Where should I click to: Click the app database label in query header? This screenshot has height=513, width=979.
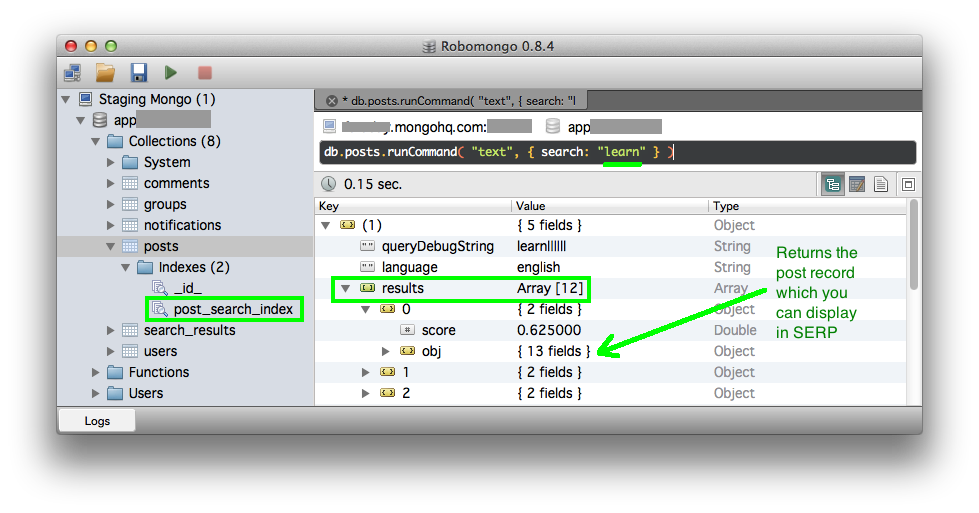[614, 127]
